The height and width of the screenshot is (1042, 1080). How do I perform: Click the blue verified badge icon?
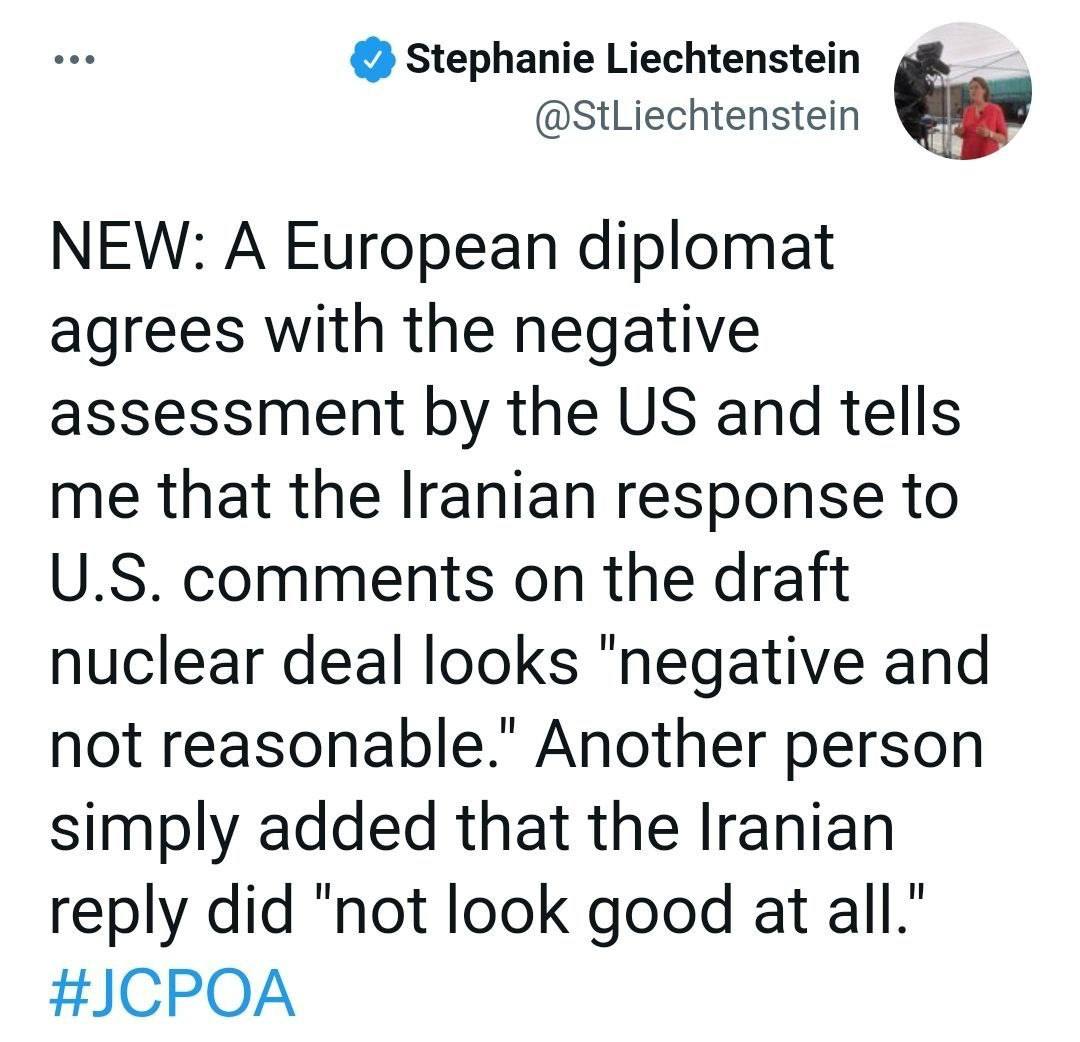(372, 60)
